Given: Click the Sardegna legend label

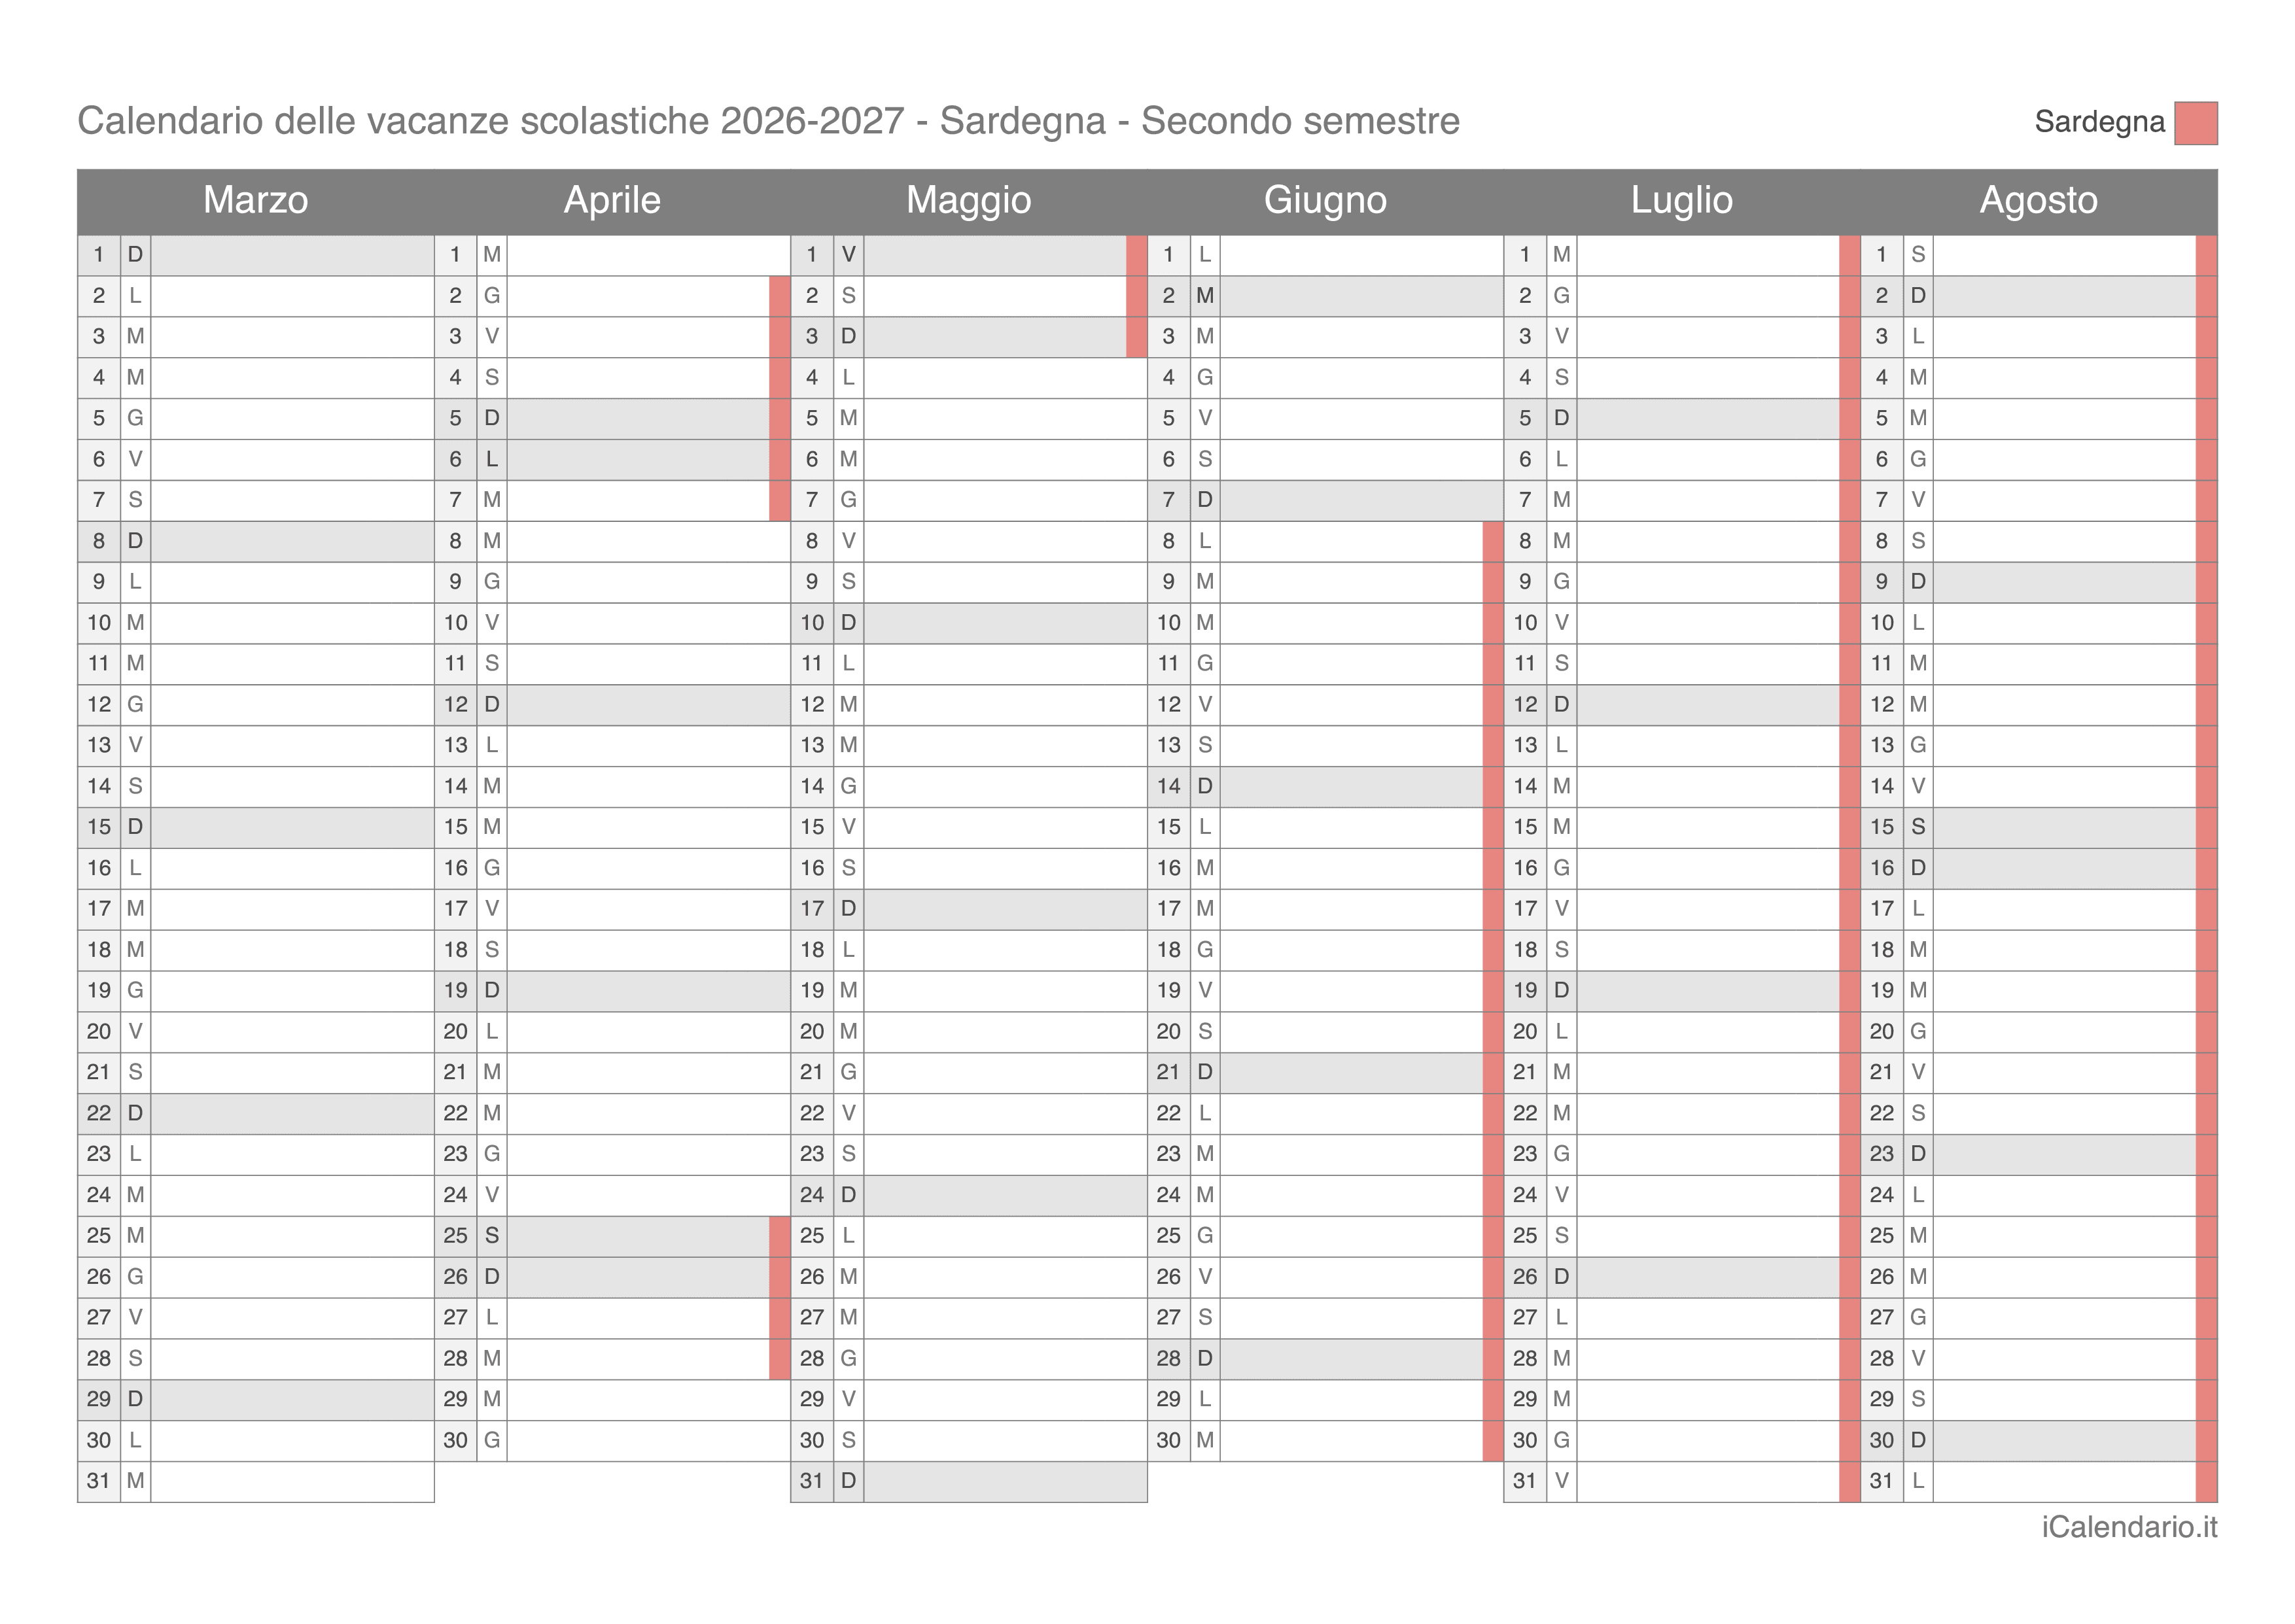Looking at the screenshot, I should [2099, 122].
